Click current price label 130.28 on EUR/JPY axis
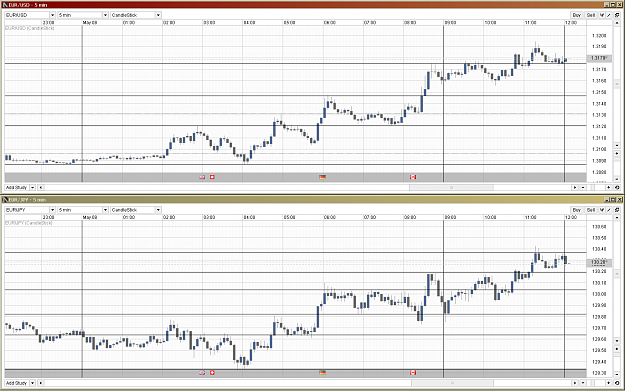Screen dimensions: 625x391 (x=598, y=262)
